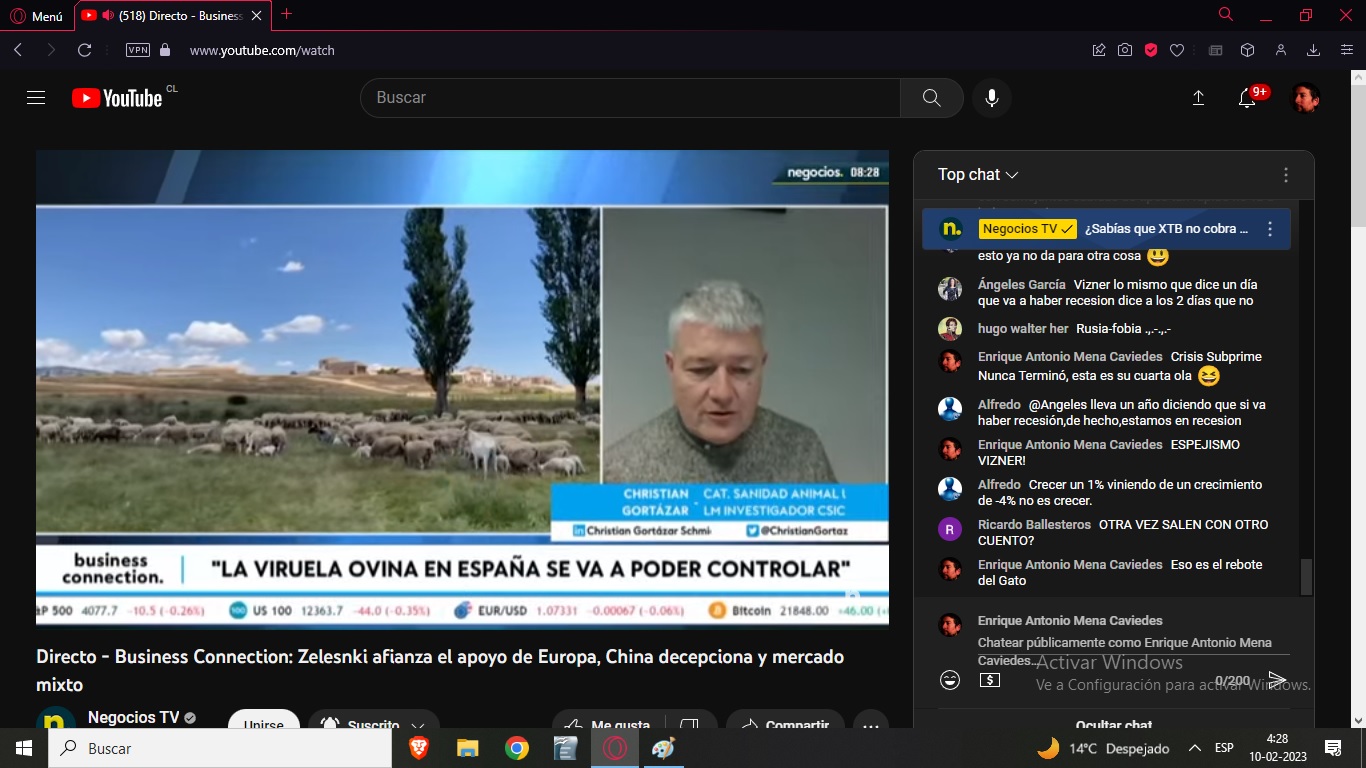Click Opera's search tabs magnifier icon
The image size is (1366, 768).
[x=1226, y=14]
